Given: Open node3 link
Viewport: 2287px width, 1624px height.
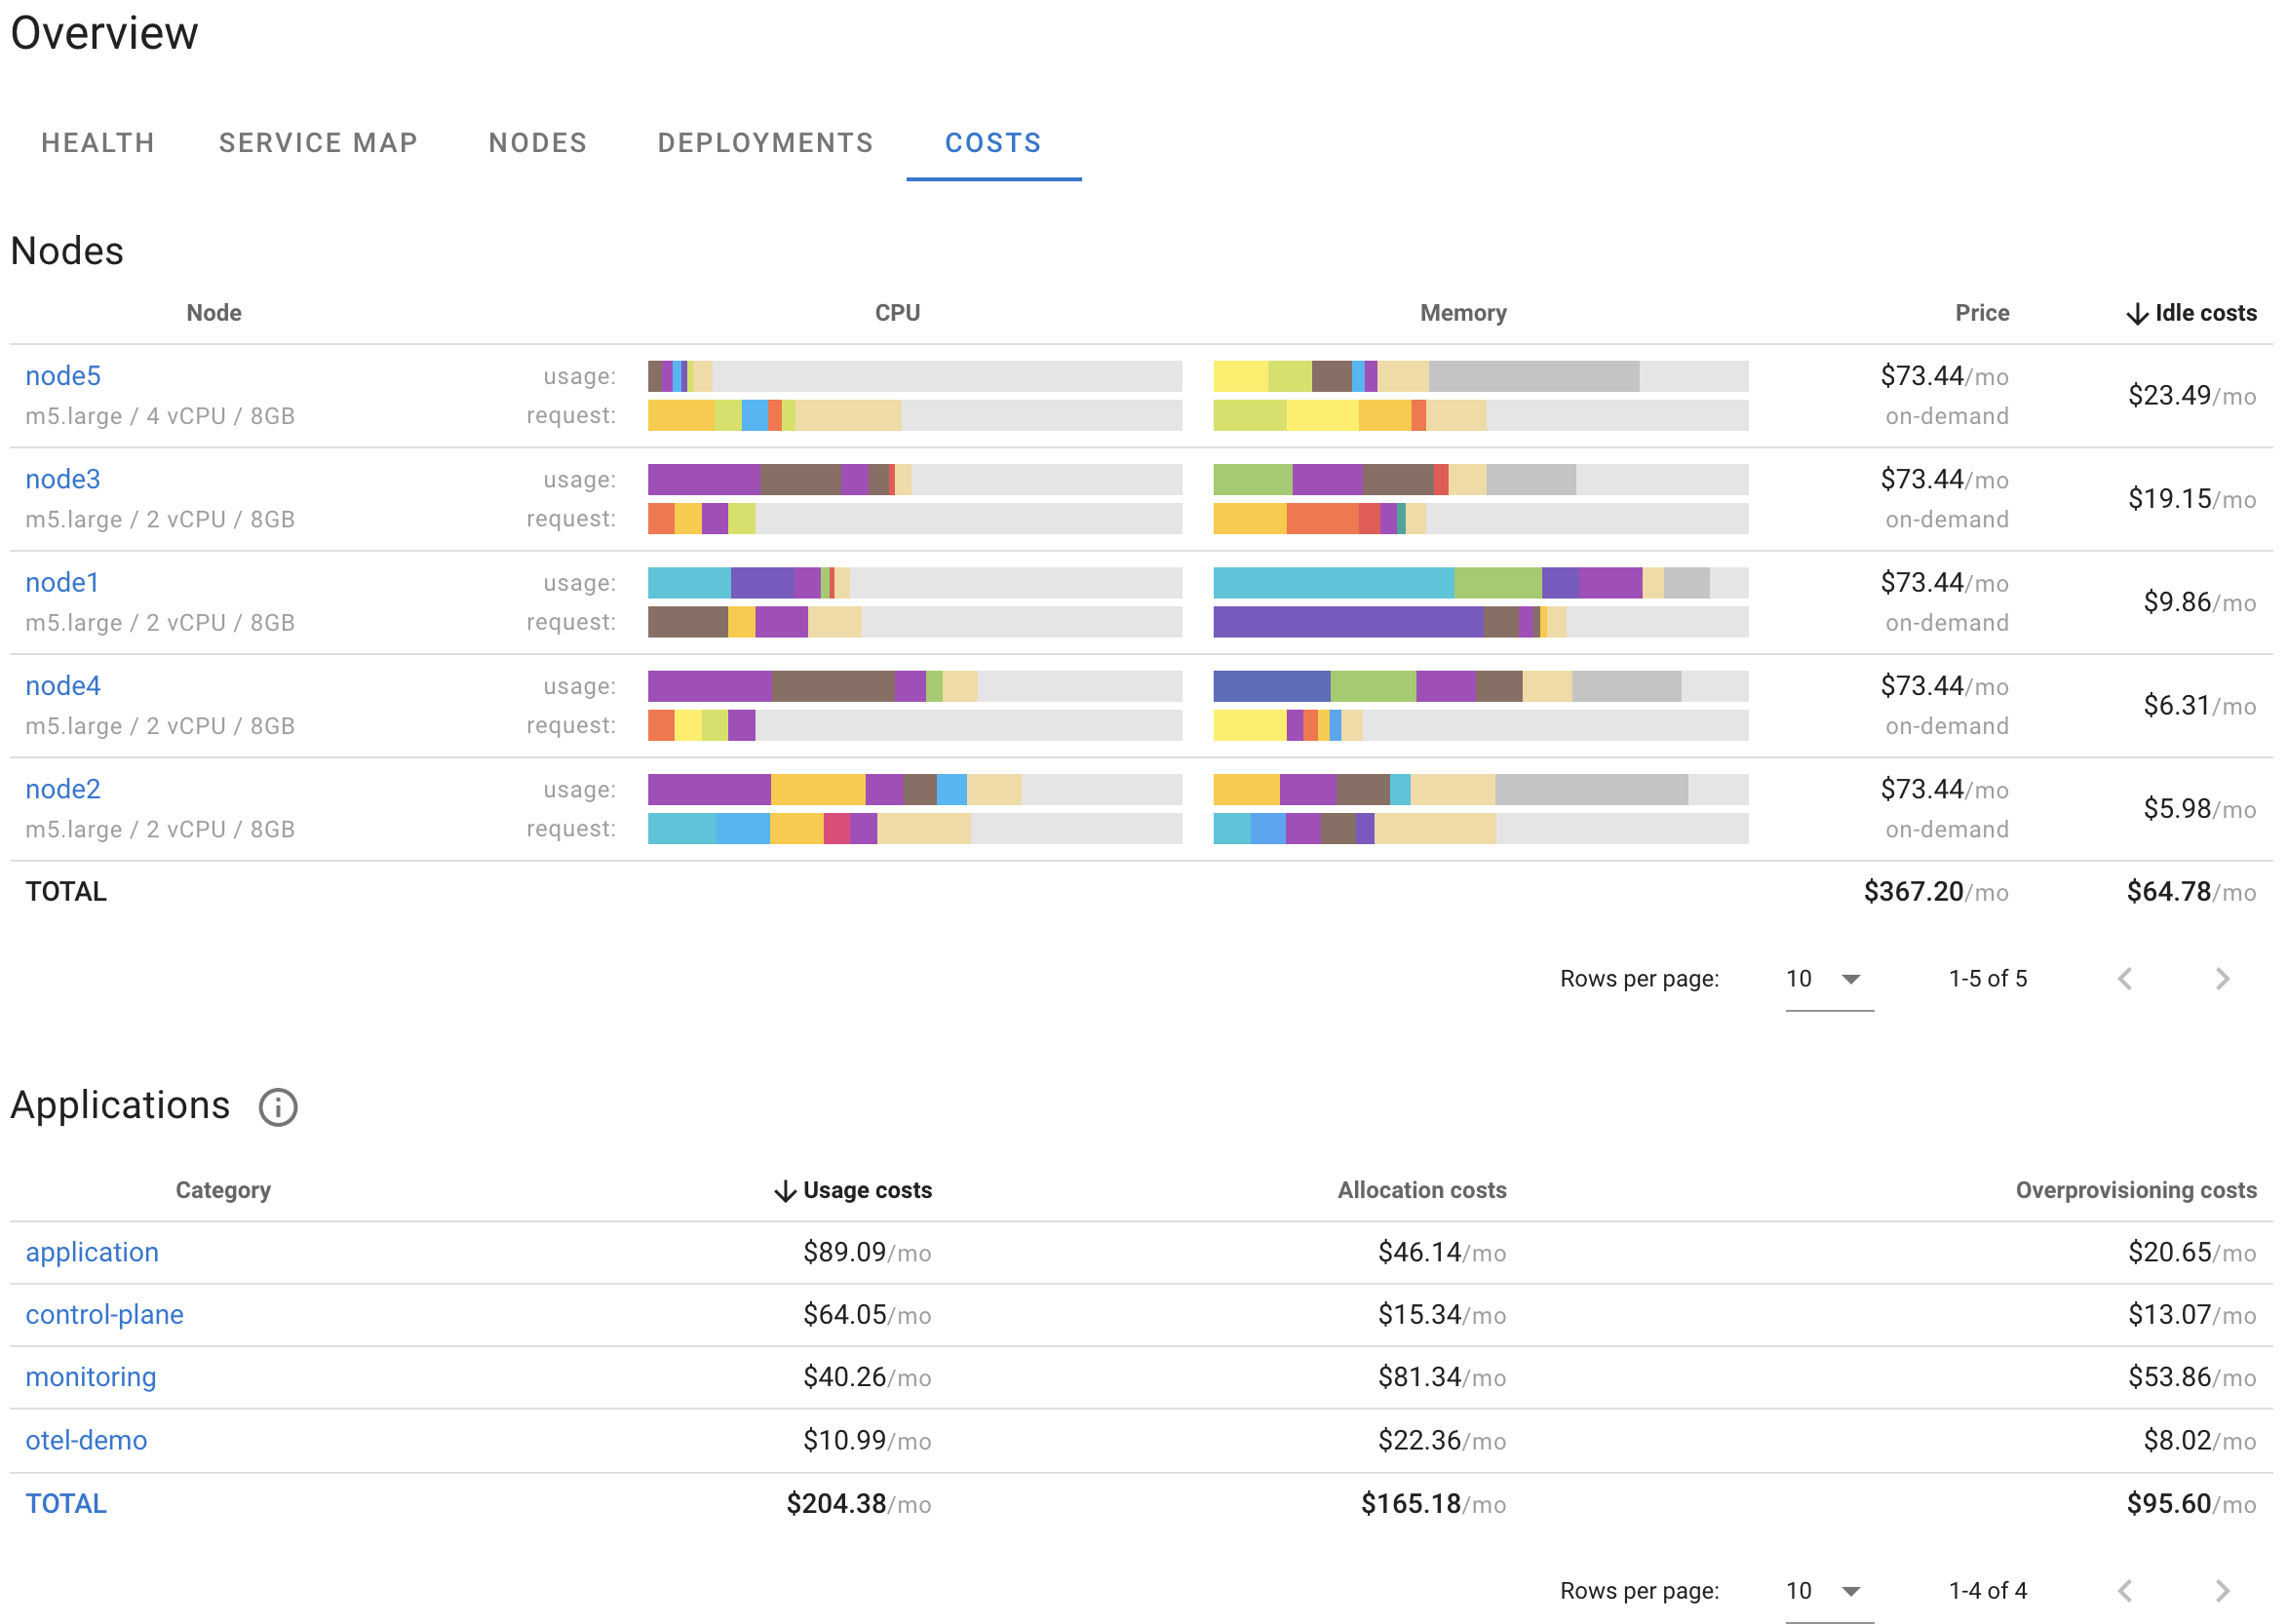Looking at the screenshot, I should [x=63, y=479].
